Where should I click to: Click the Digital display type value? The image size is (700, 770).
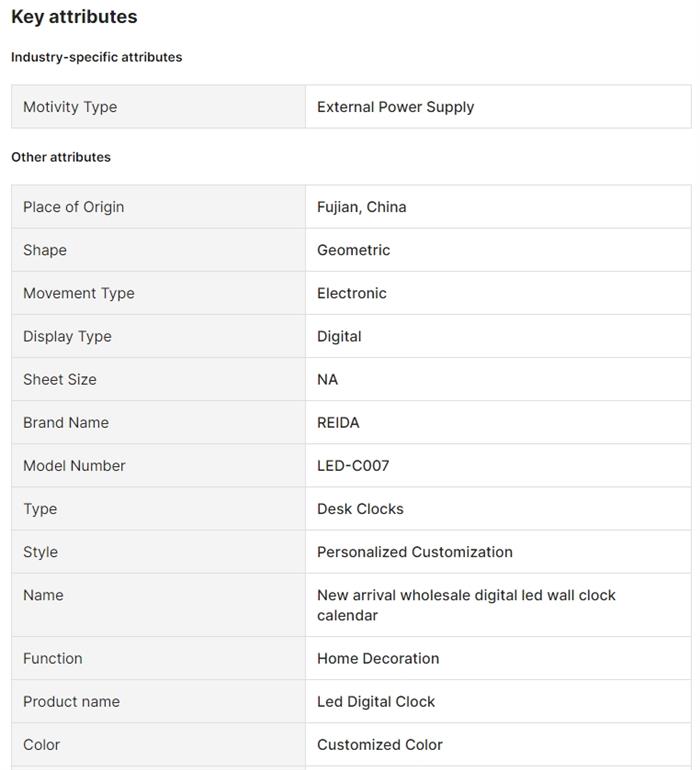[339, 336]
